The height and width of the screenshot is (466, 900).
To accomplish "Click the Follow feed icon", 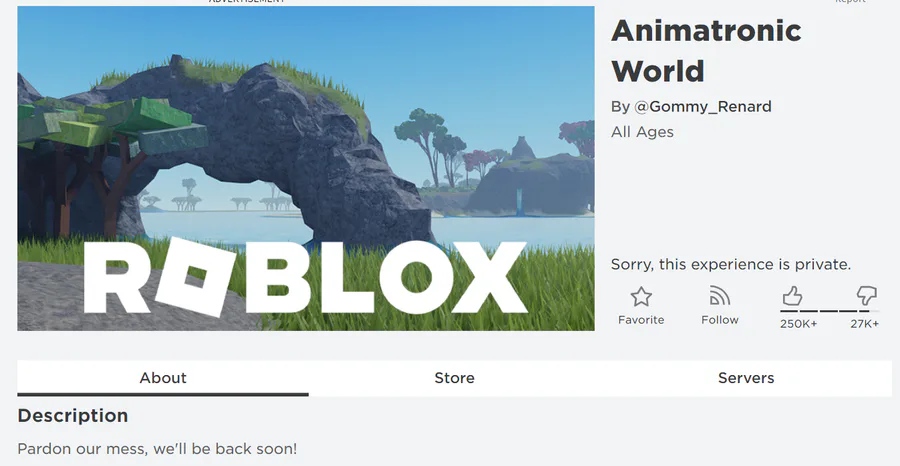I will tap(719, 296).
